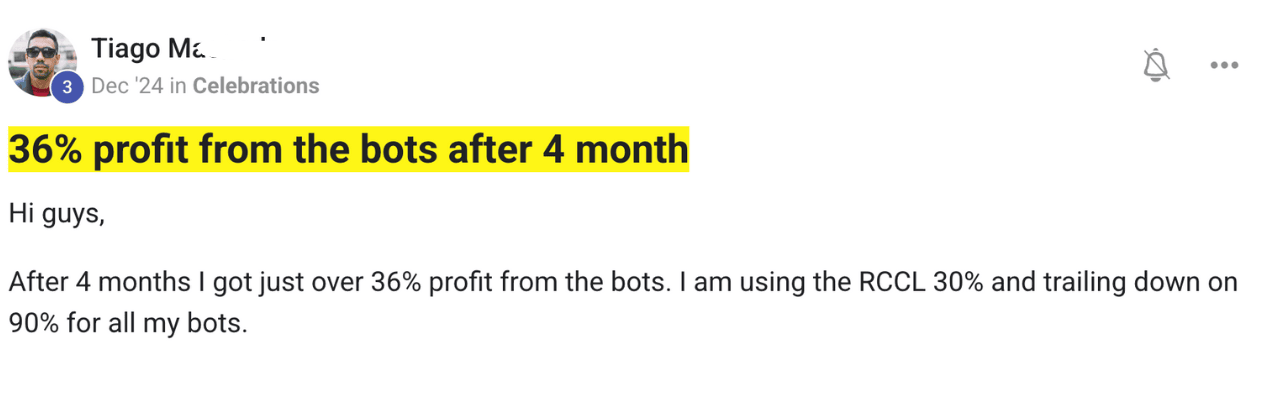Click 'RCCL 30%' setting mention in body
This screenshot has height=398, width=1282.
(x=907, y=282)
